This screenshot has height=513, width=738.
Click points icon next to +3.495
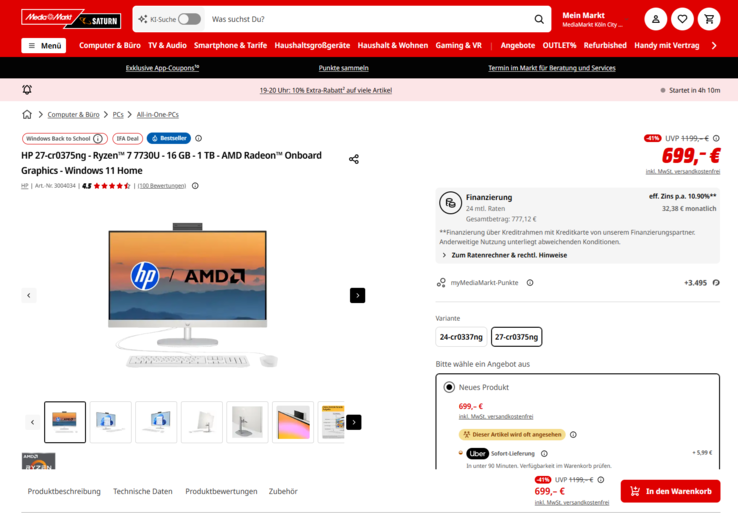tap(716, 283)
